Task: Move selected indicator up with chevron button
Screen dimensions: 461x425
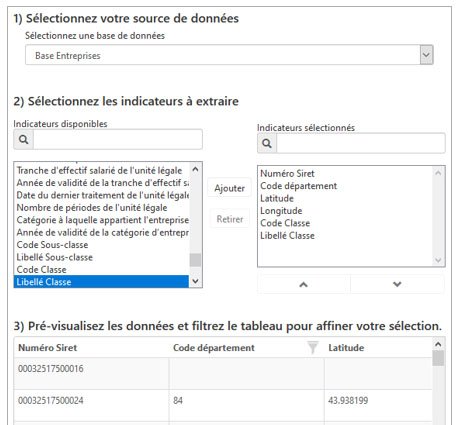Action: point(303,284)
